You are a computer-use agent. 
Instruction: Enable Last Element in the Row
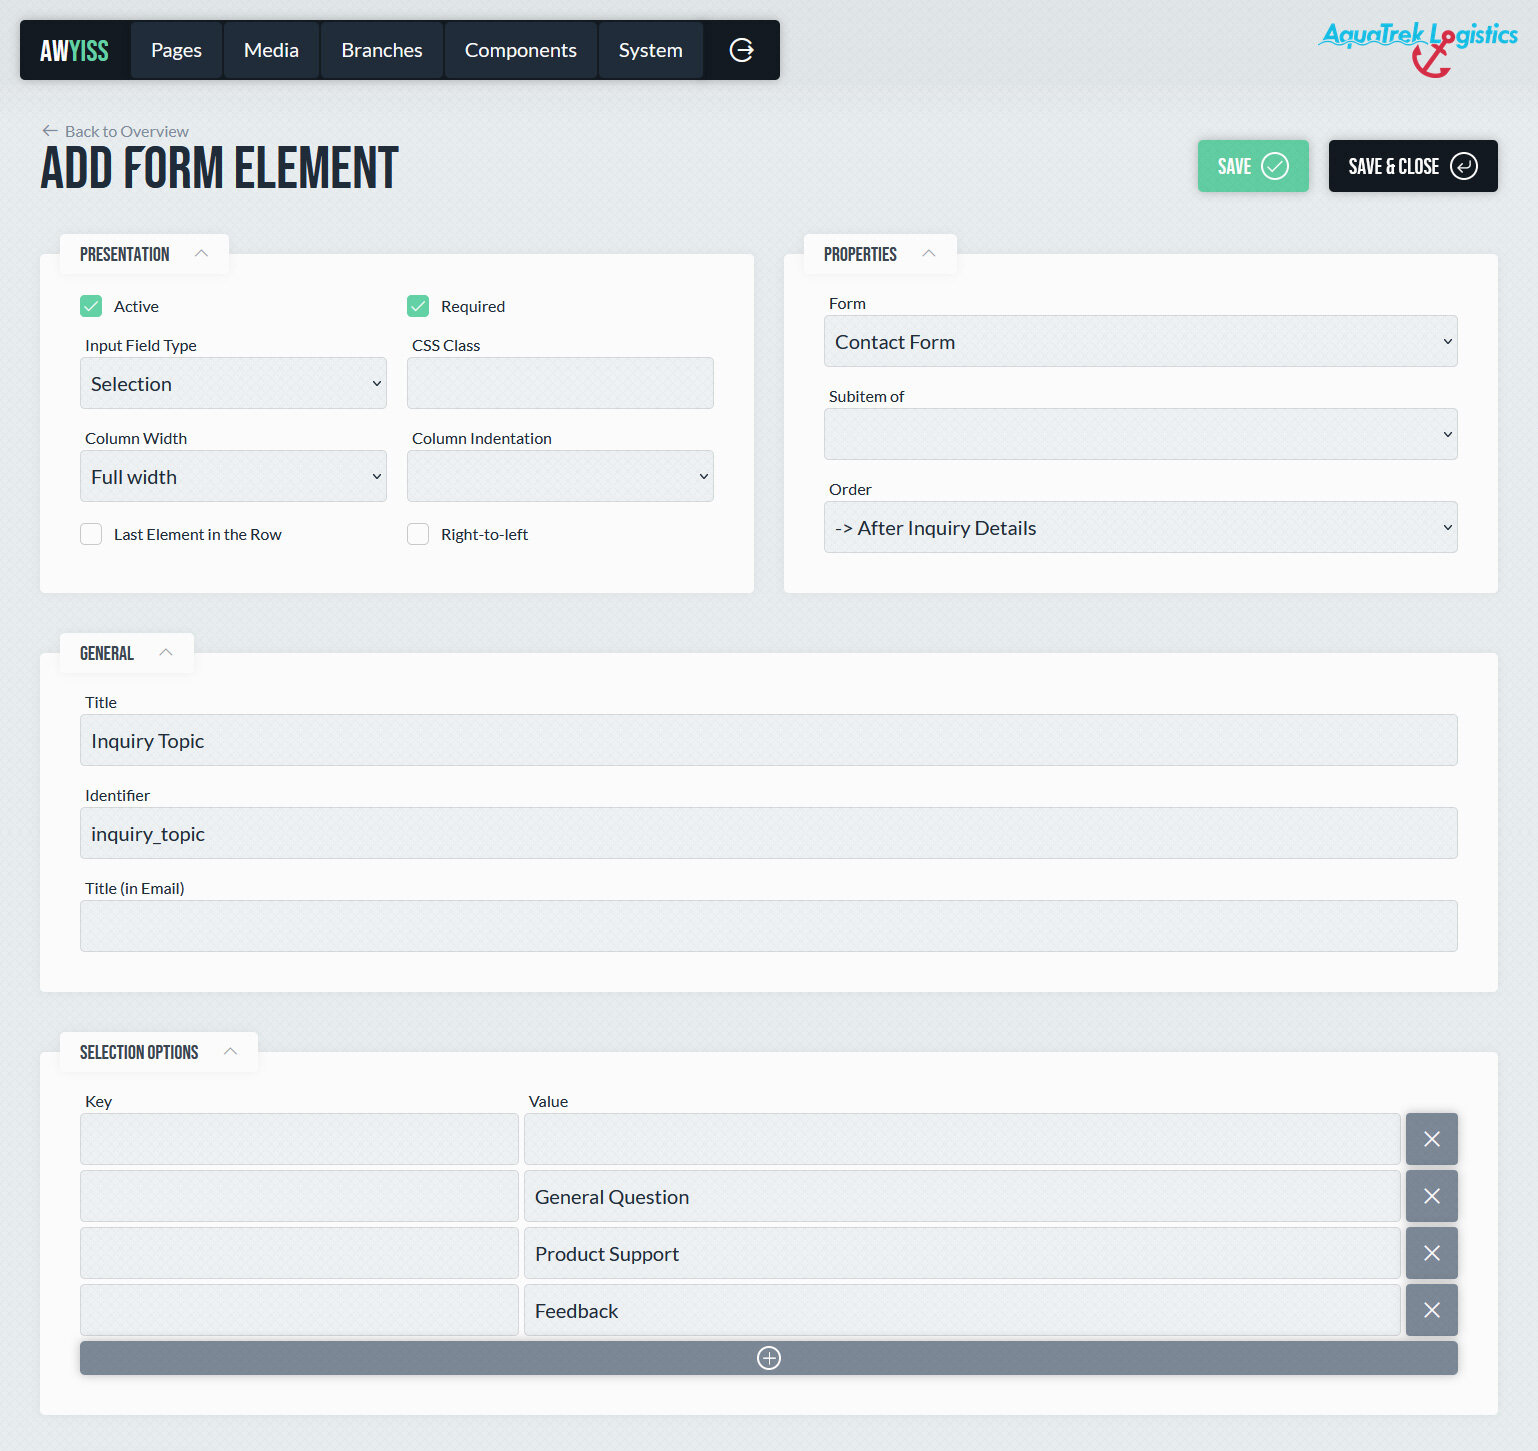click(x=91, y=534)
